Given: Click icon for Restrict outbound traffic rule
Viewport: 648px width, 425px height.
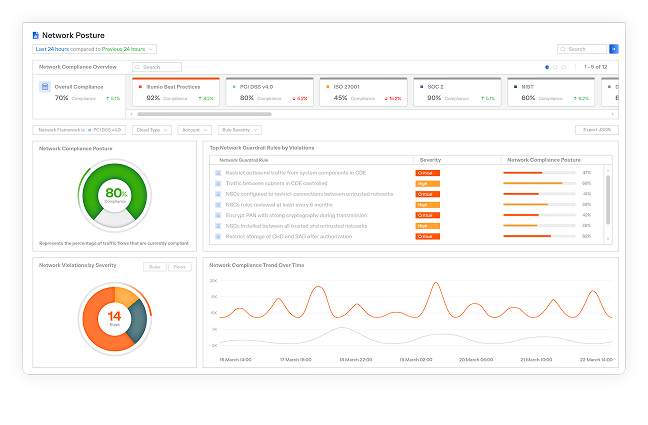Looking at the screenshot, I should 218,173.
